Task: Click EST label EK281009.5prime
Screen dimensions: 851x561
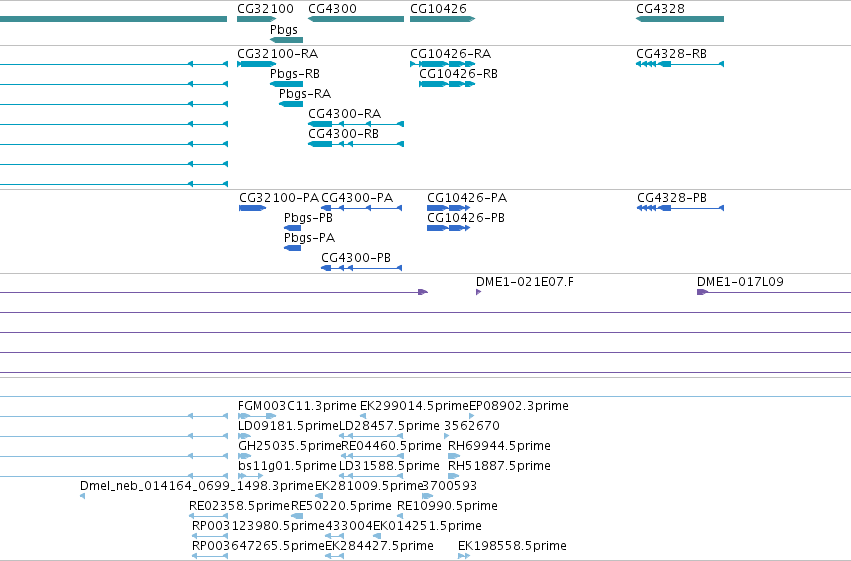Action: tap(369, 486)
